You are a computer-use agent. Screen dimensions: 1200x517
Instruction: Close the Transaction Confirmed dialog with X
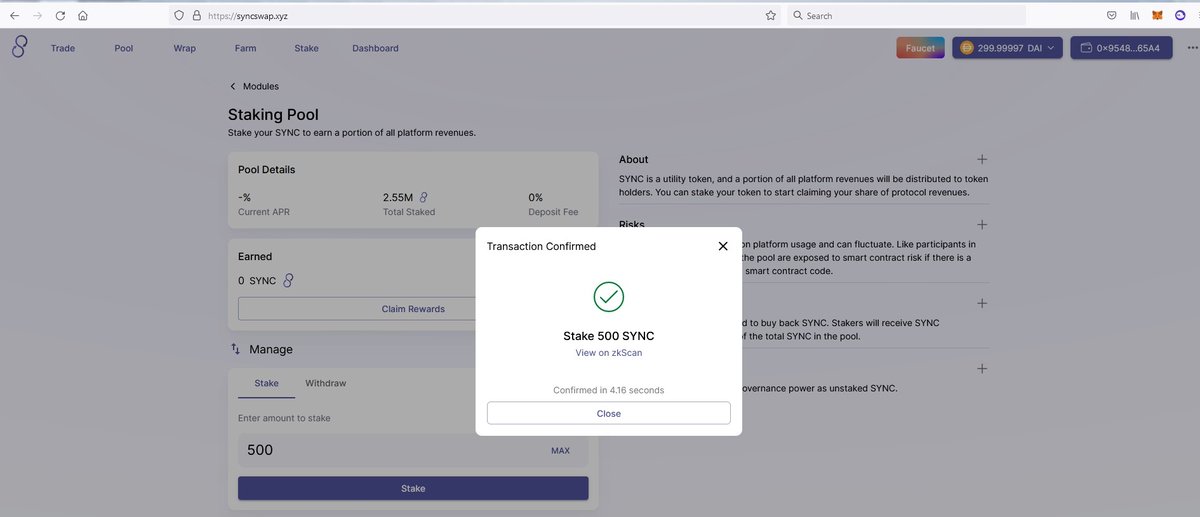click(723, 246)
